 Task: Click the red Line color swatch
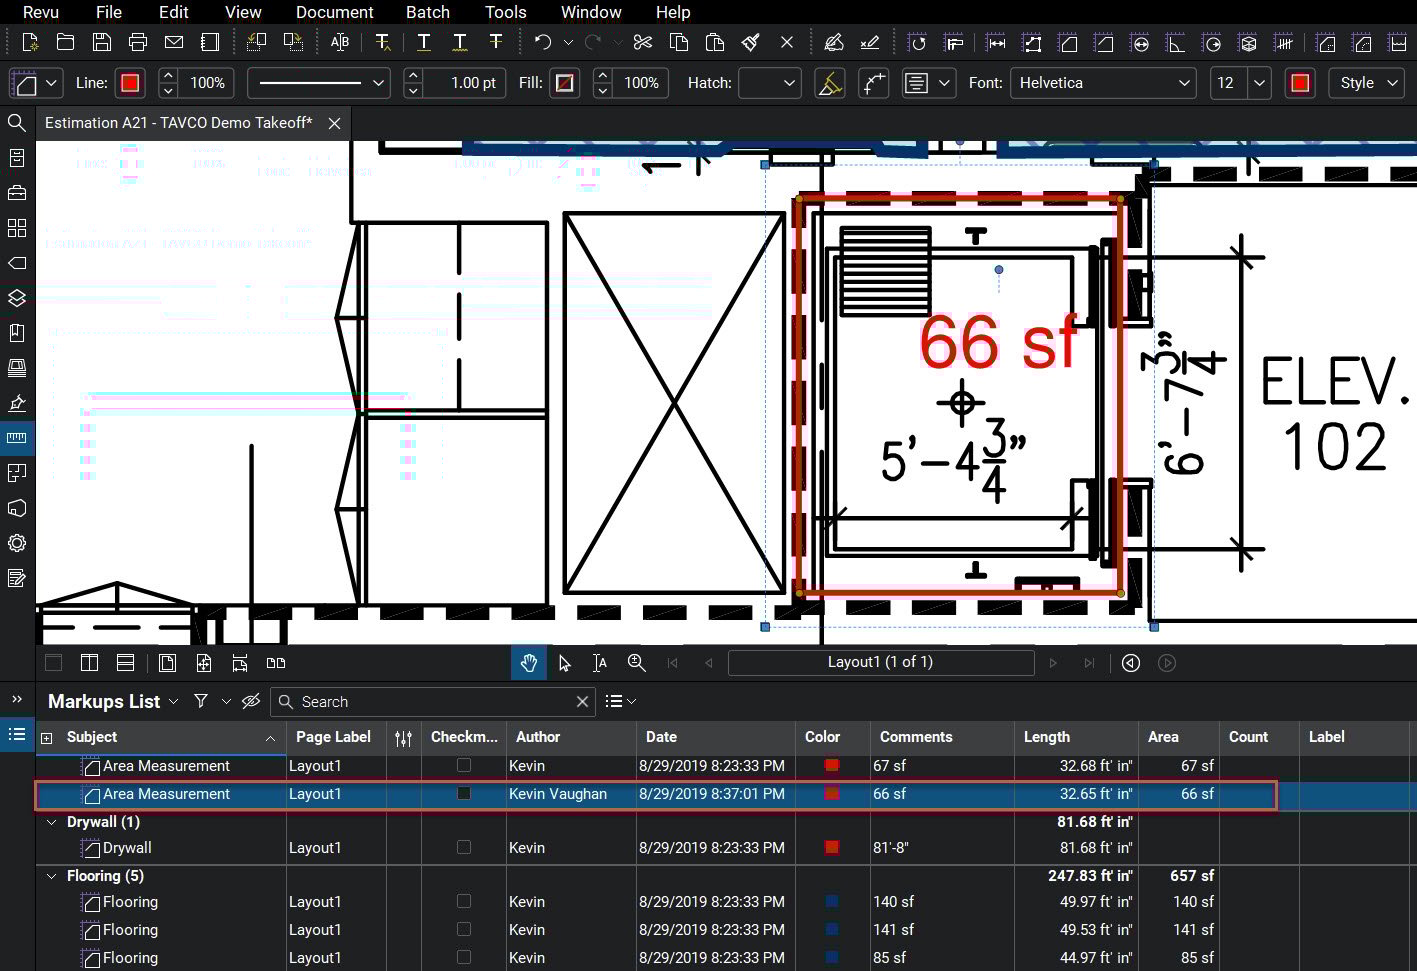130,83
